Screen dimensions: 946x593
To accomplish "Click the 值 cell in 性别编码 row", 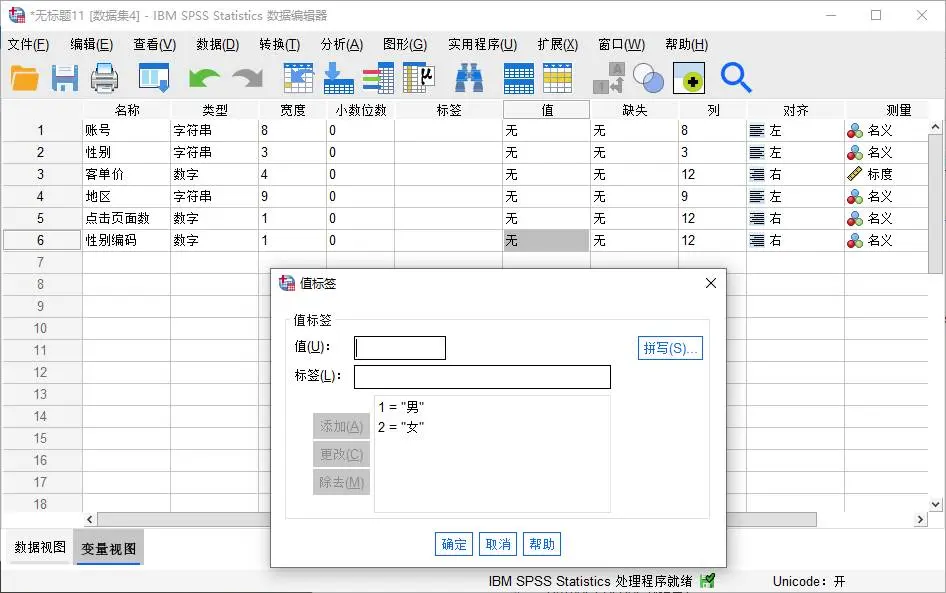I will [x=546, y=241].
